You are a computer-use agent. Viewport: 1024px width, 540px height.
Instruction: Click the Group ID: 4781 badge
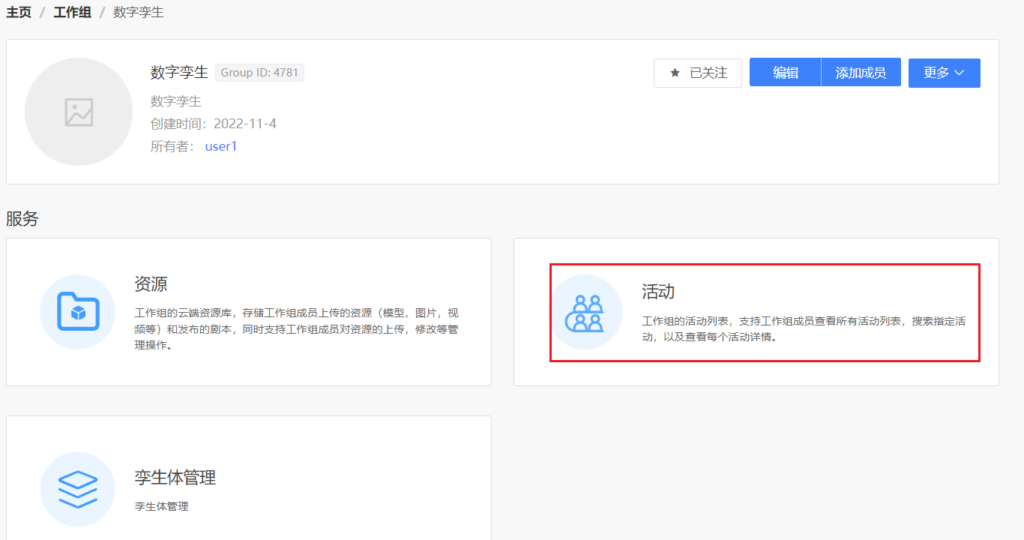click(x=260, y=72)
